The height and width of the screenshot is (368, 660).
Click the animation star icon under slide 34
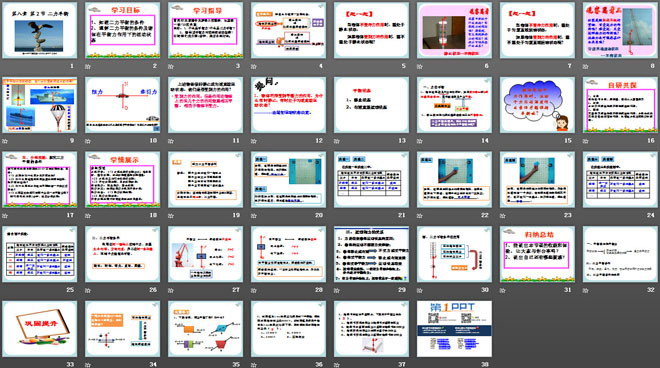(88, 365)
